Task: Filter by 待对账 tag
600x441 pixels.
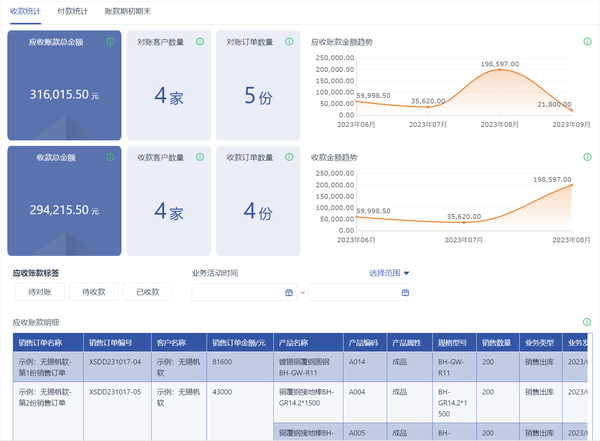Action: pos(40,292)
